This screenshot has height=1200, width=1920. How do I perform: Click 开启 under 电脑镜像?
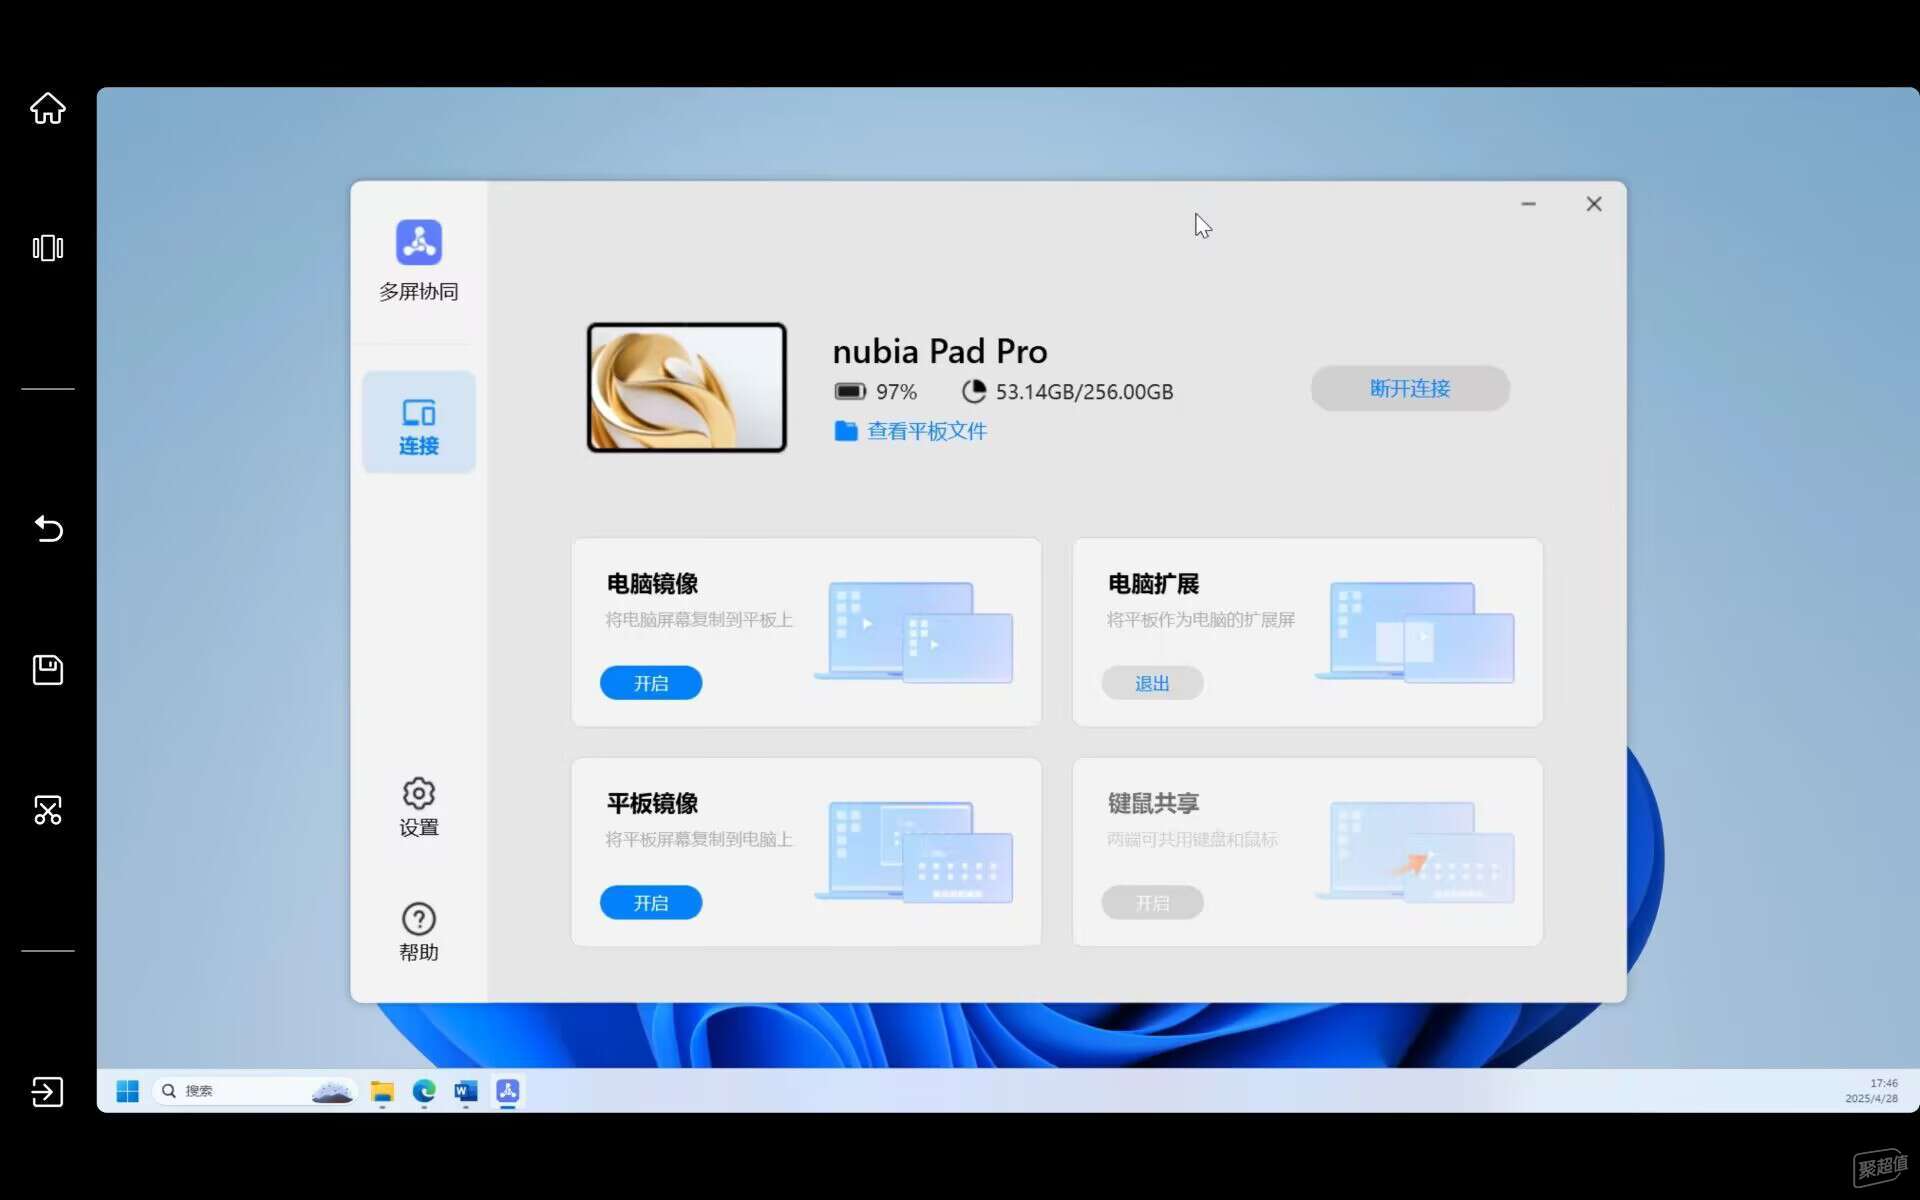pyautogui.click(x=650, y=683)
